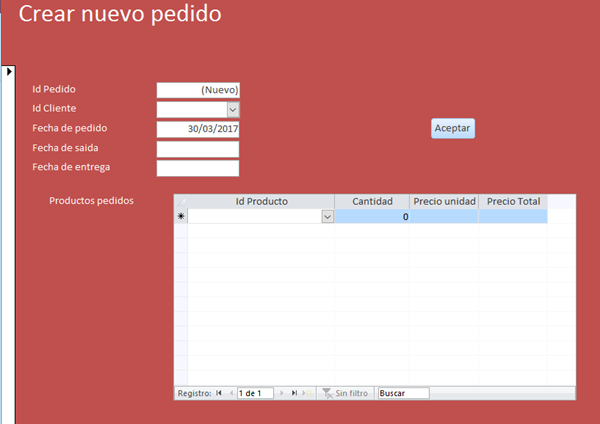Click the Id Cliente combo box text area
Viewport: 600px width, 424px height.
[x=192, y=110]
